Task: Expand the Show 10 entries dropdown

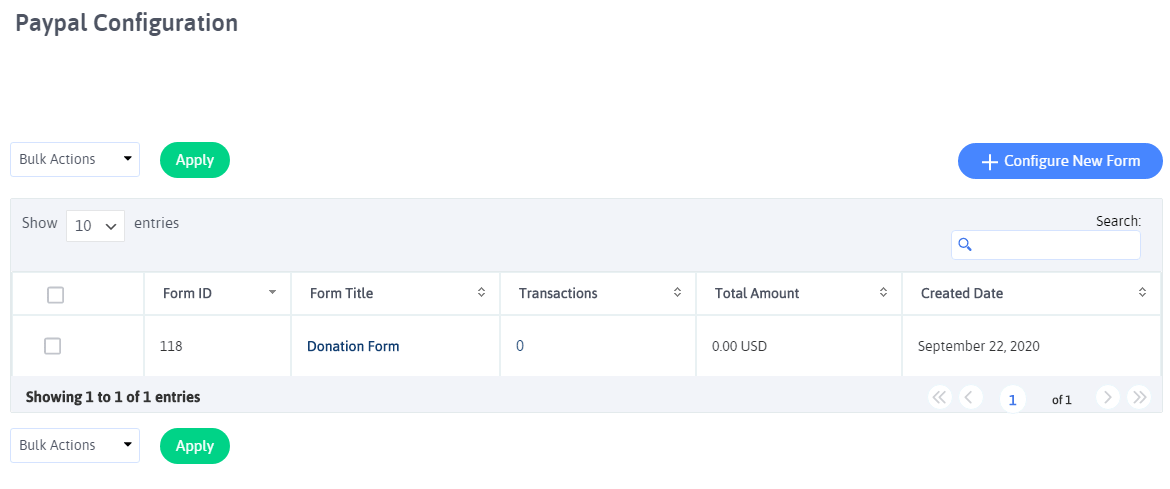Action: 96,225
